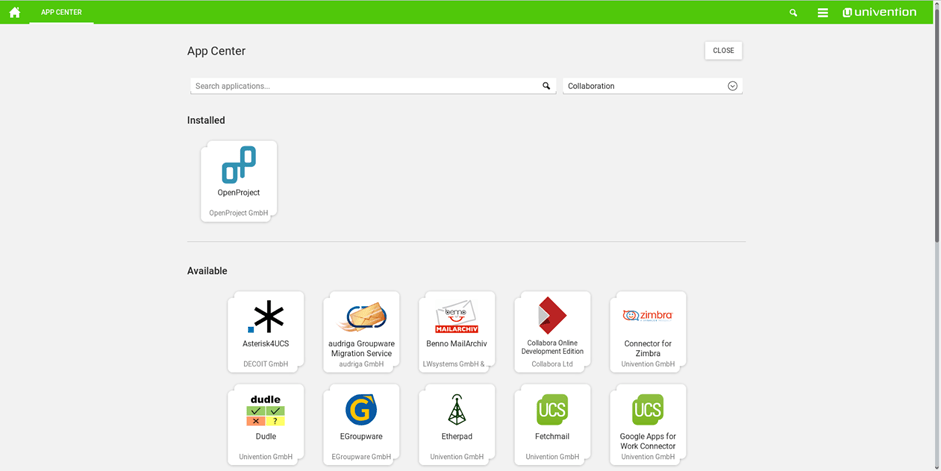Switch to the App Center tab
Screen dimensions: 941x471
tap(61, 12)
